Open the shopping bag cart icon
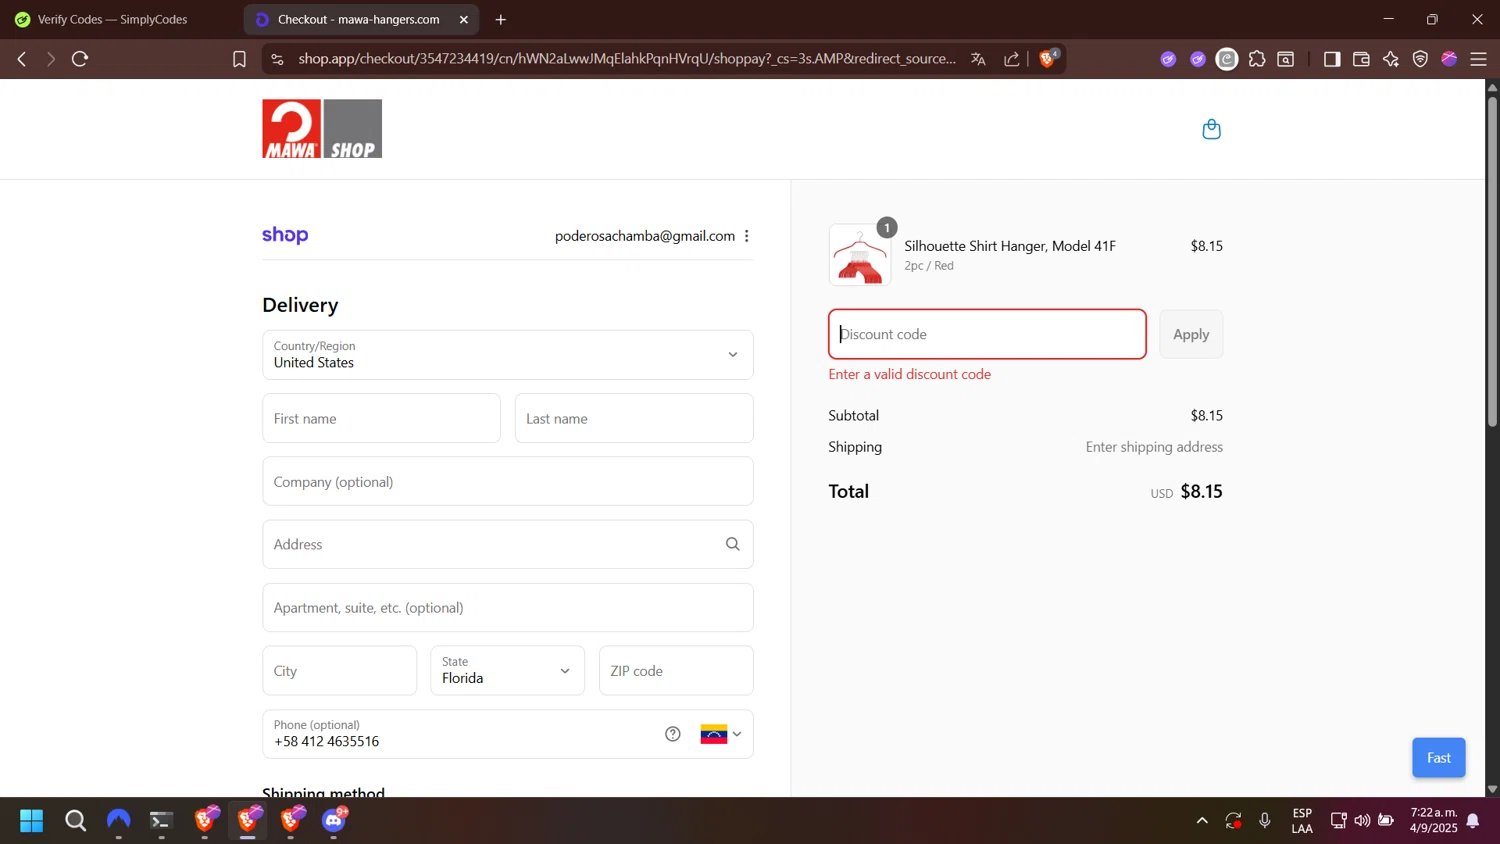1500x844 pixels. click(x=1211, y=129)
